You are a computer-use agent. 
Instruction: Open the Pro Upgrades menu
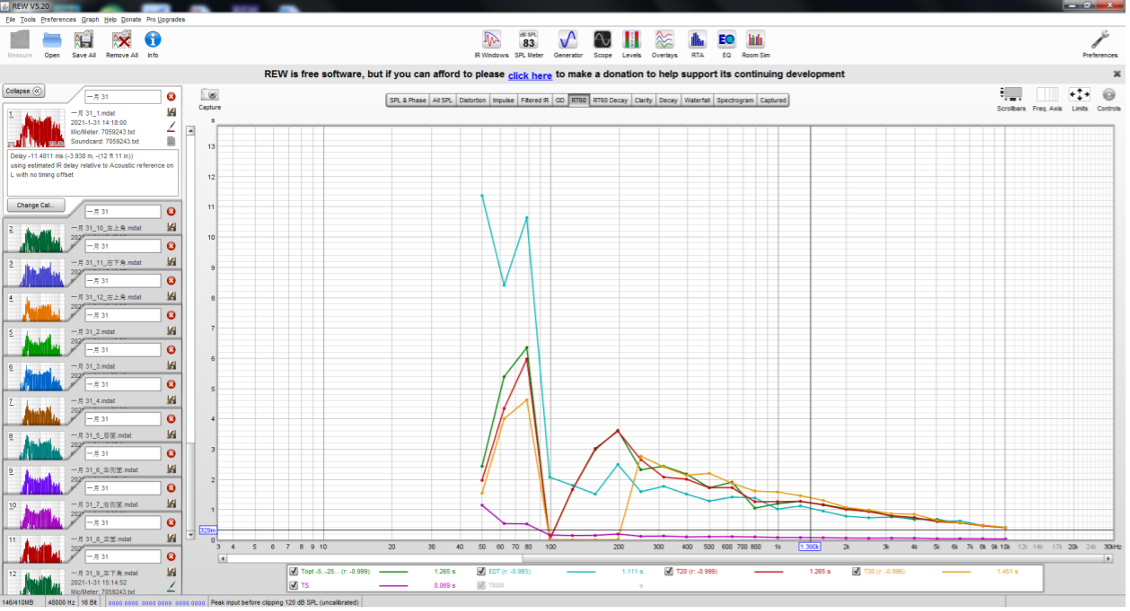[x=166, y=19]
